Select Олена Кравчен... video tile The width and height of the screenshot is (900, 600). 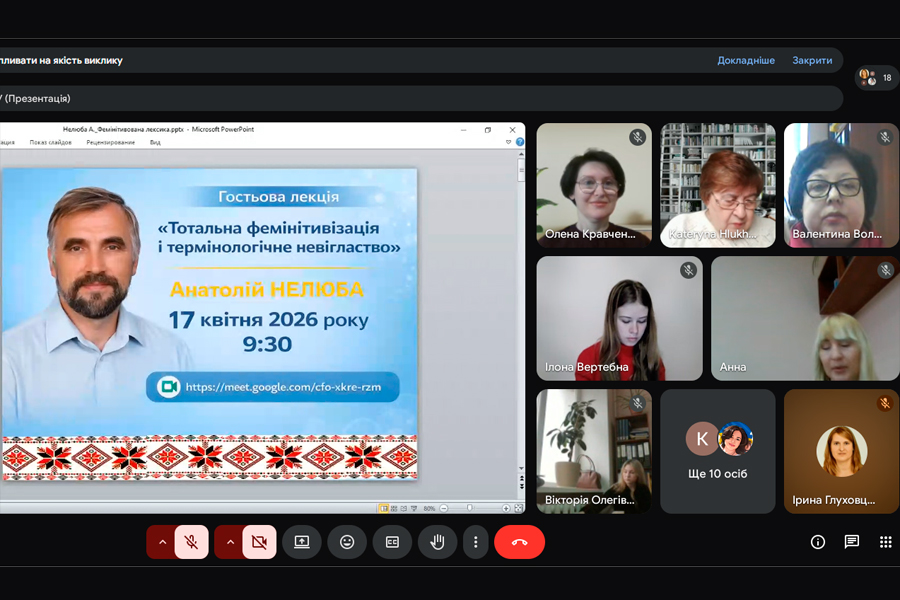coord(594,185)
